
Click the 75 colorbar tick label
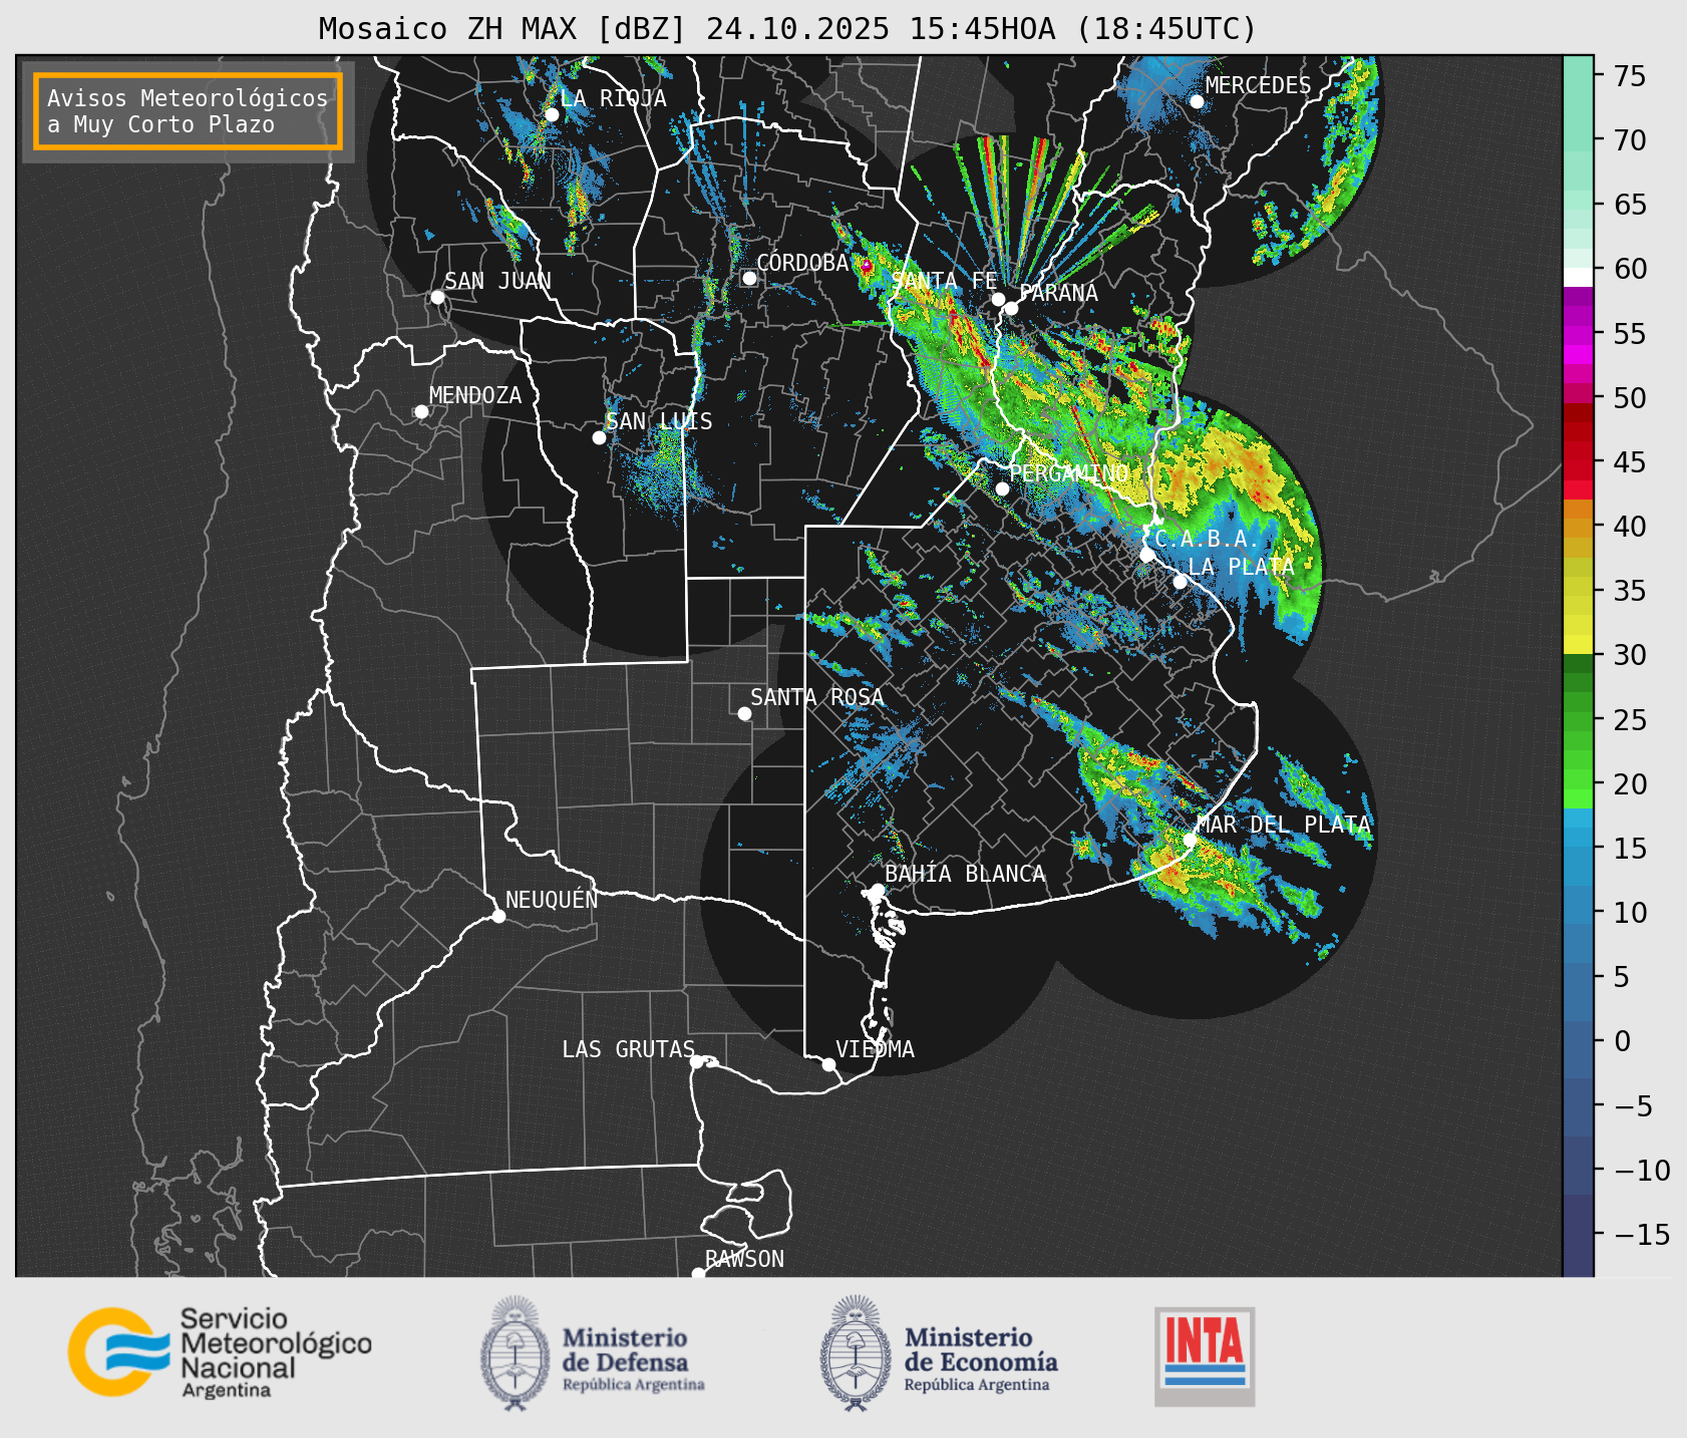click(x=1629, y=76)
